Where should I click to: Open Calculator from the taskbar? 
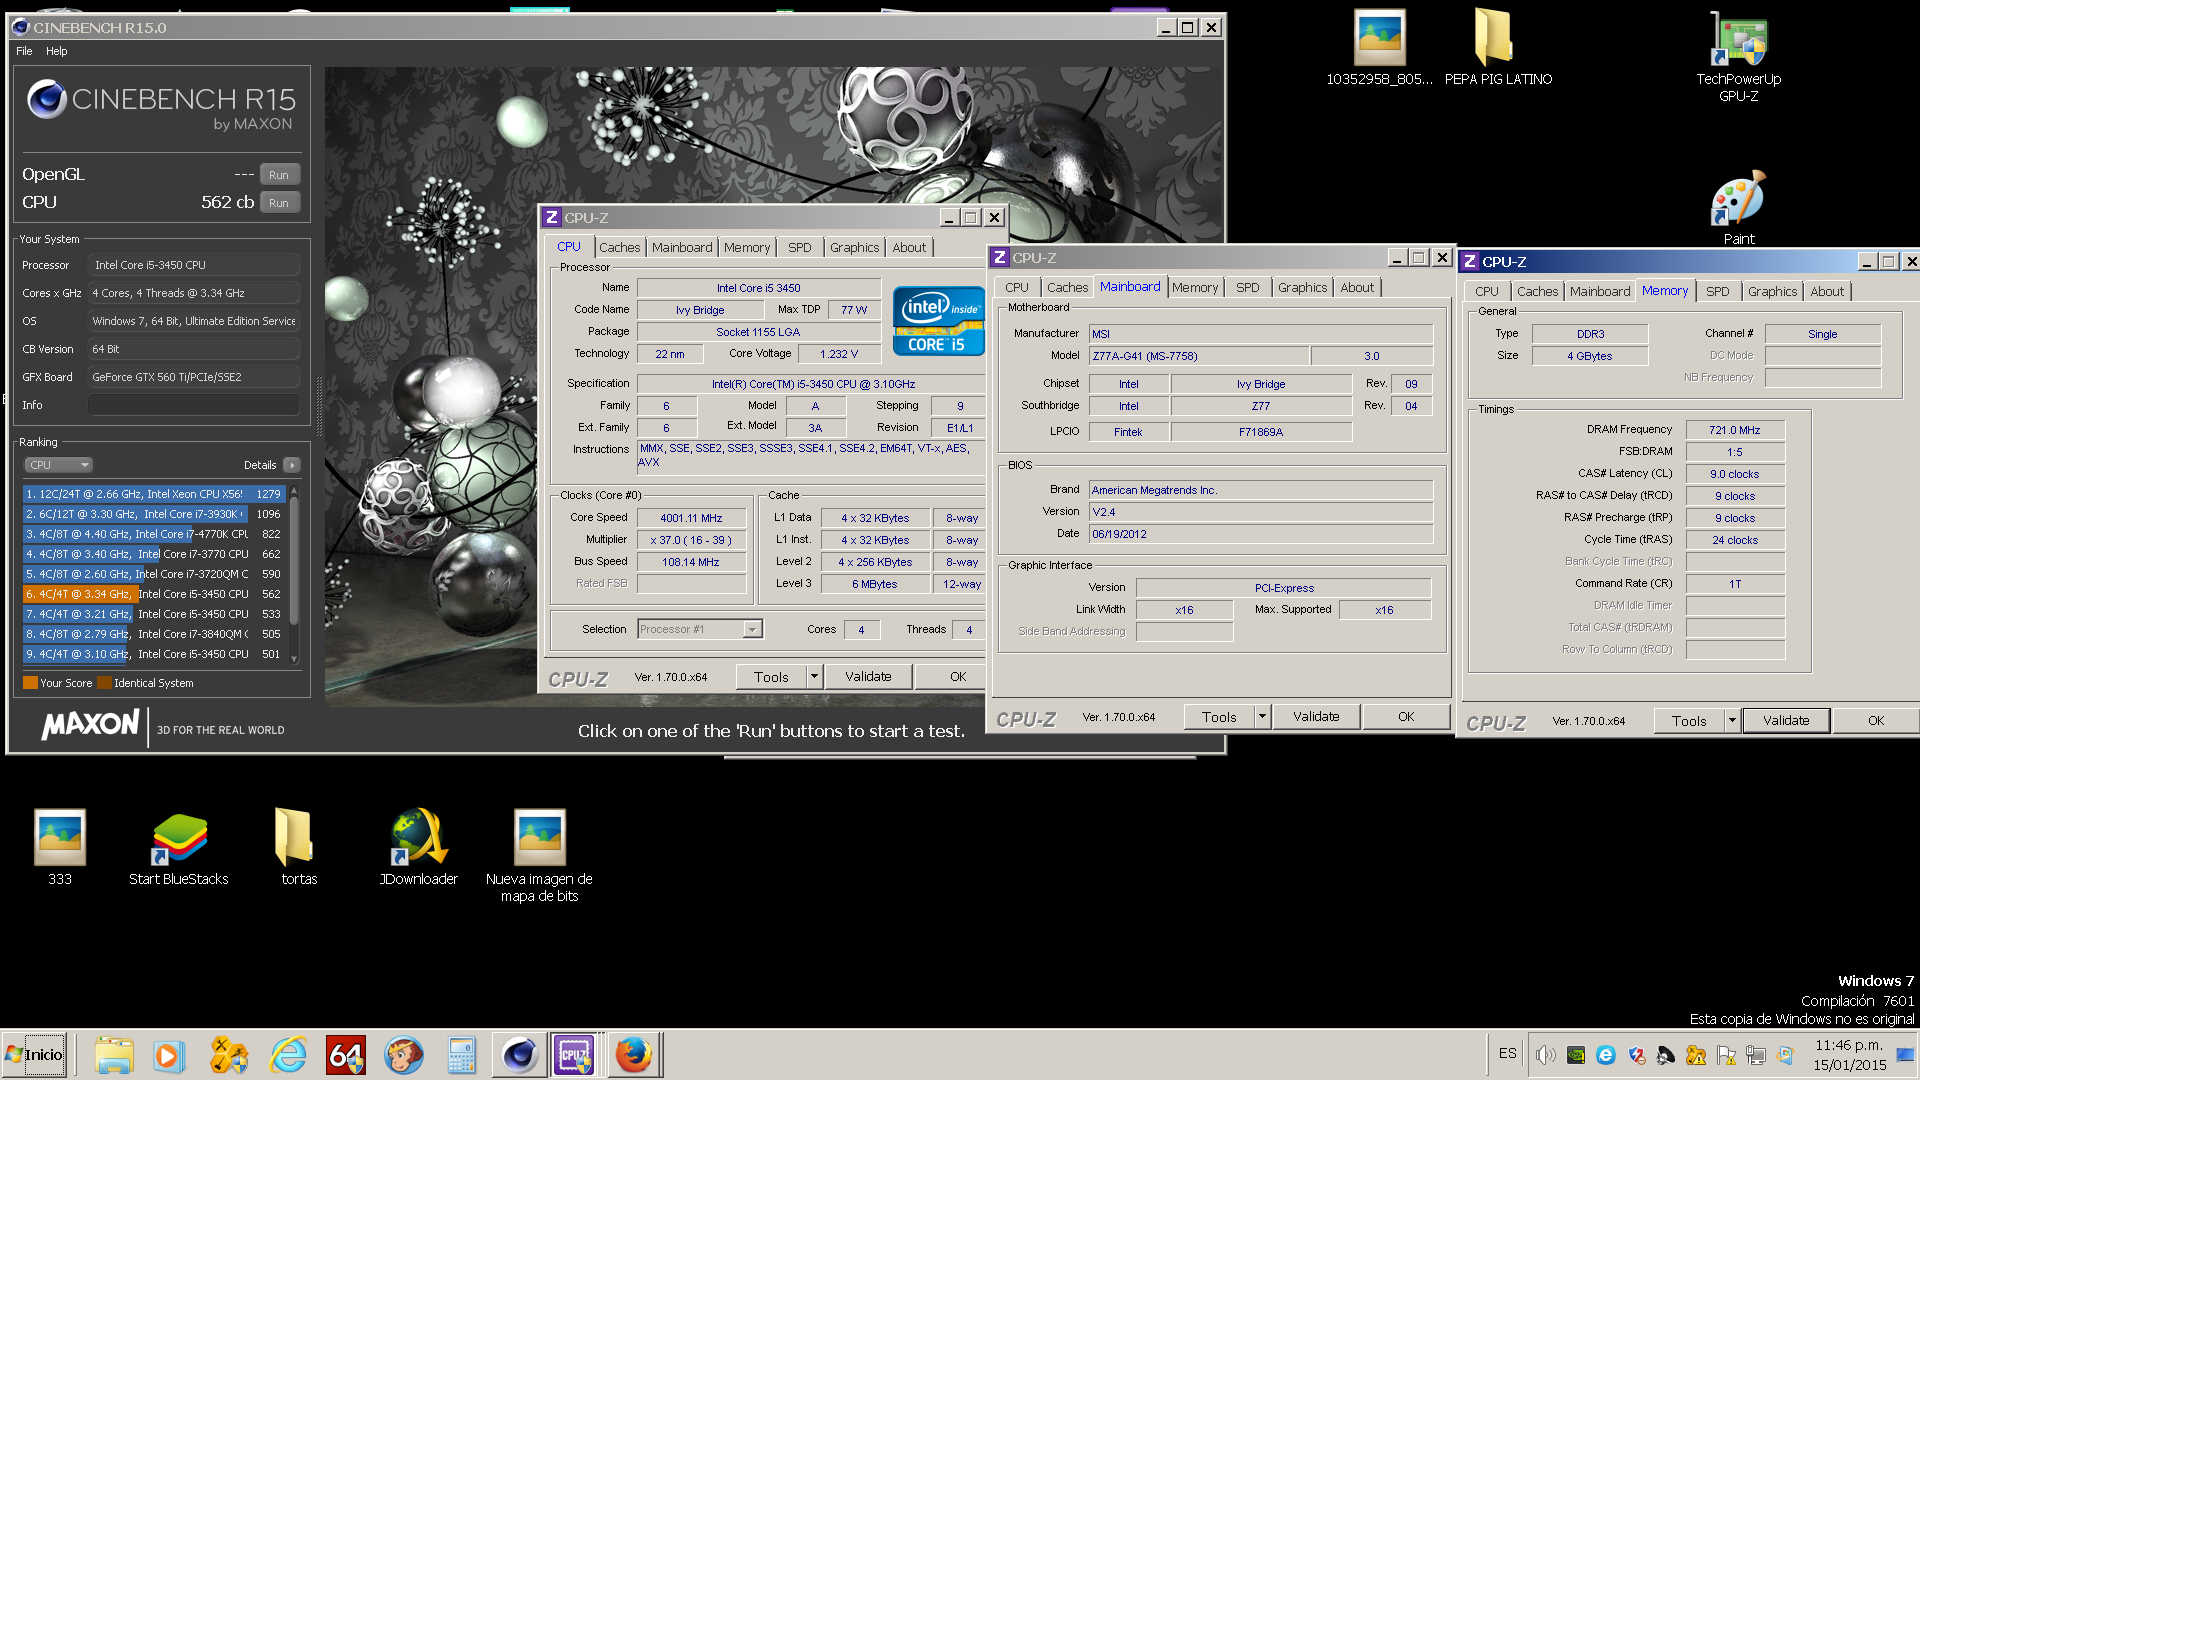(461, 1055)
